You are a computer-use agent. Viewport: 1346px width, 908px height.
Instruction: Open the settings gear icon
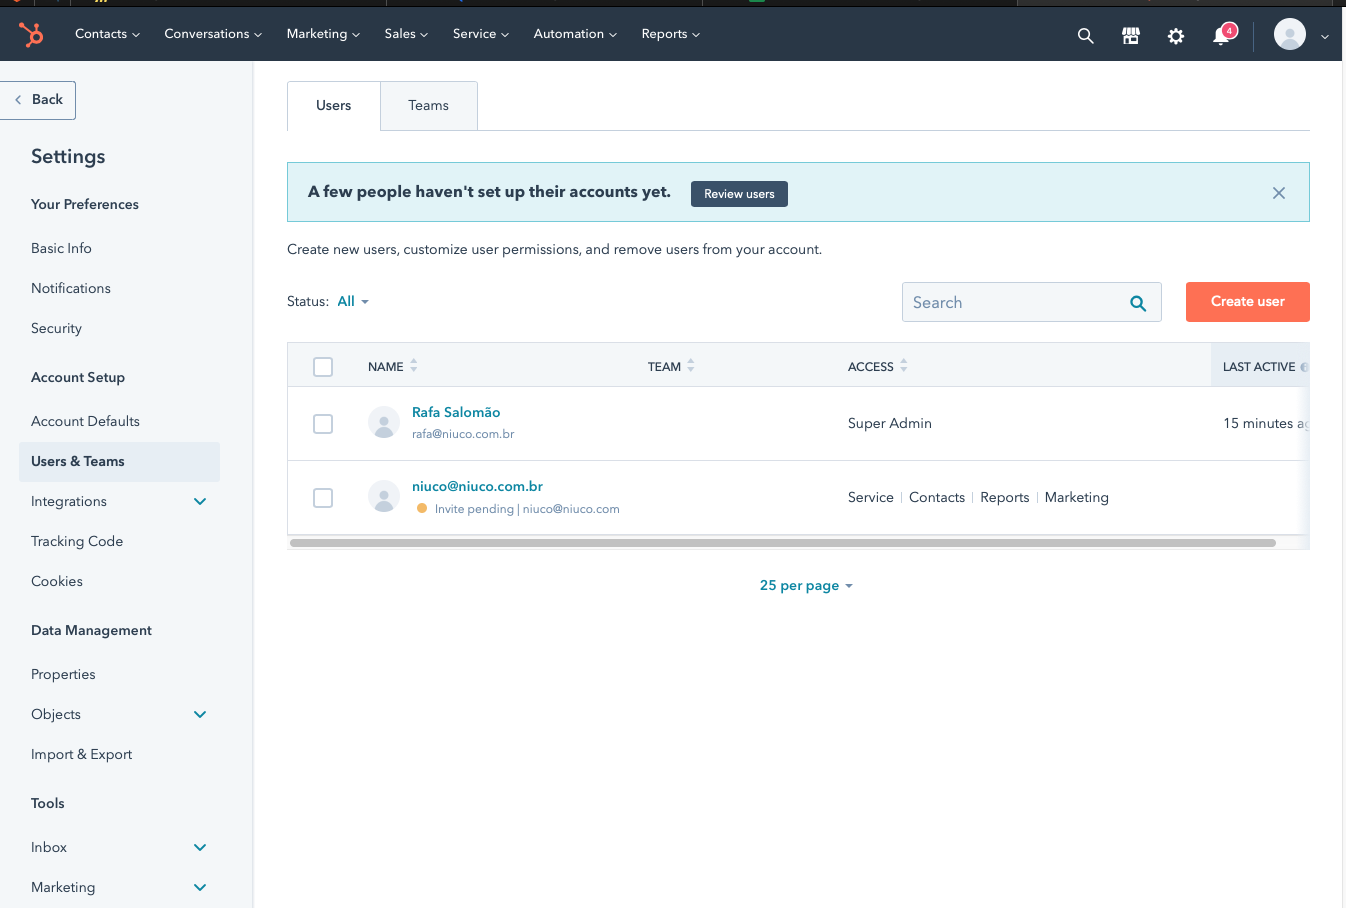coord(1176,35)
